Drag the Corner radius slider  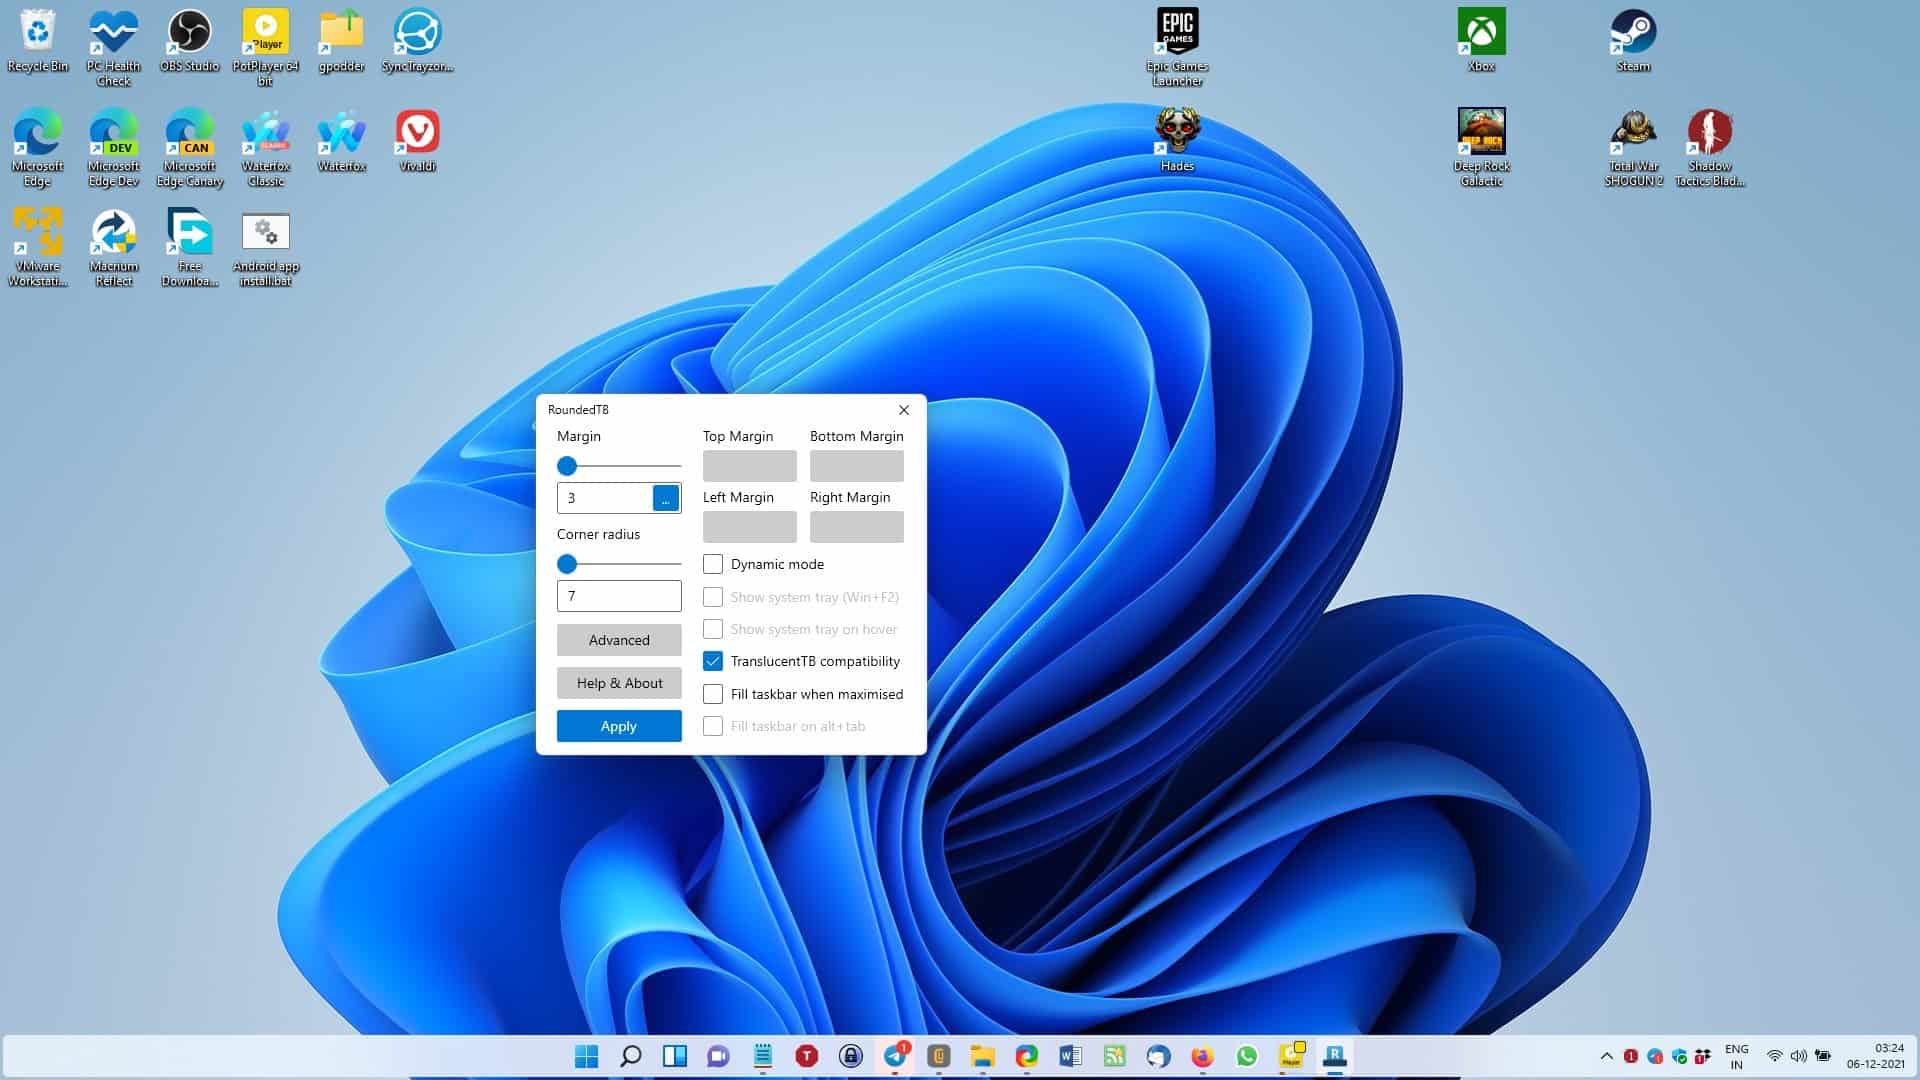click(x=566, y=563)
